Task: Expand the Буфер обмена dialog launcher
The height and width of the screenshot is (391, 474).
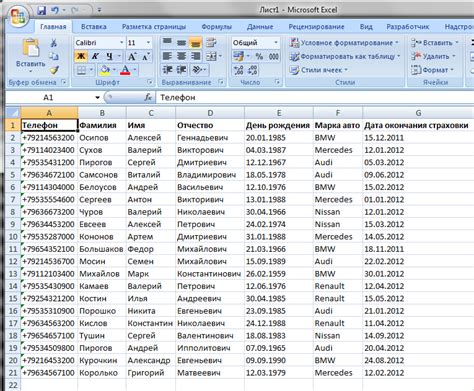Action: (x=64, y=82)
